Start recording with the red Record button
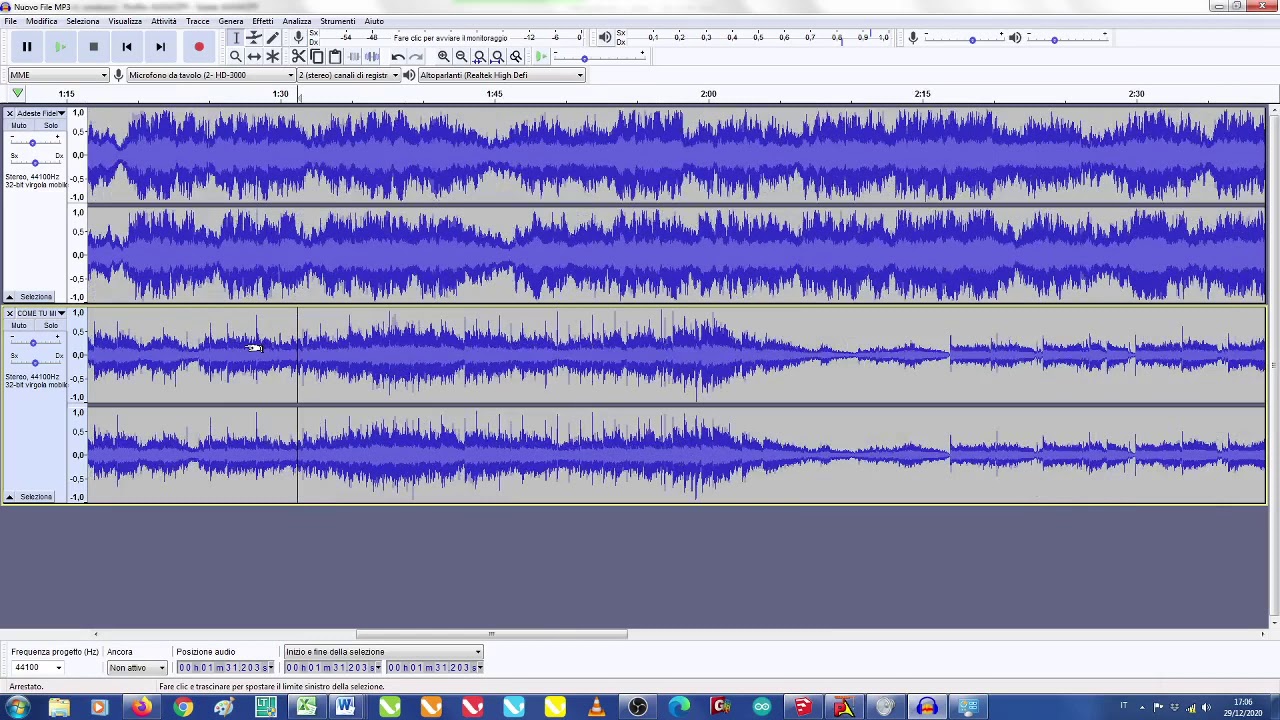The height and width of the screenshot is (720, 1280). pos(199,47)
